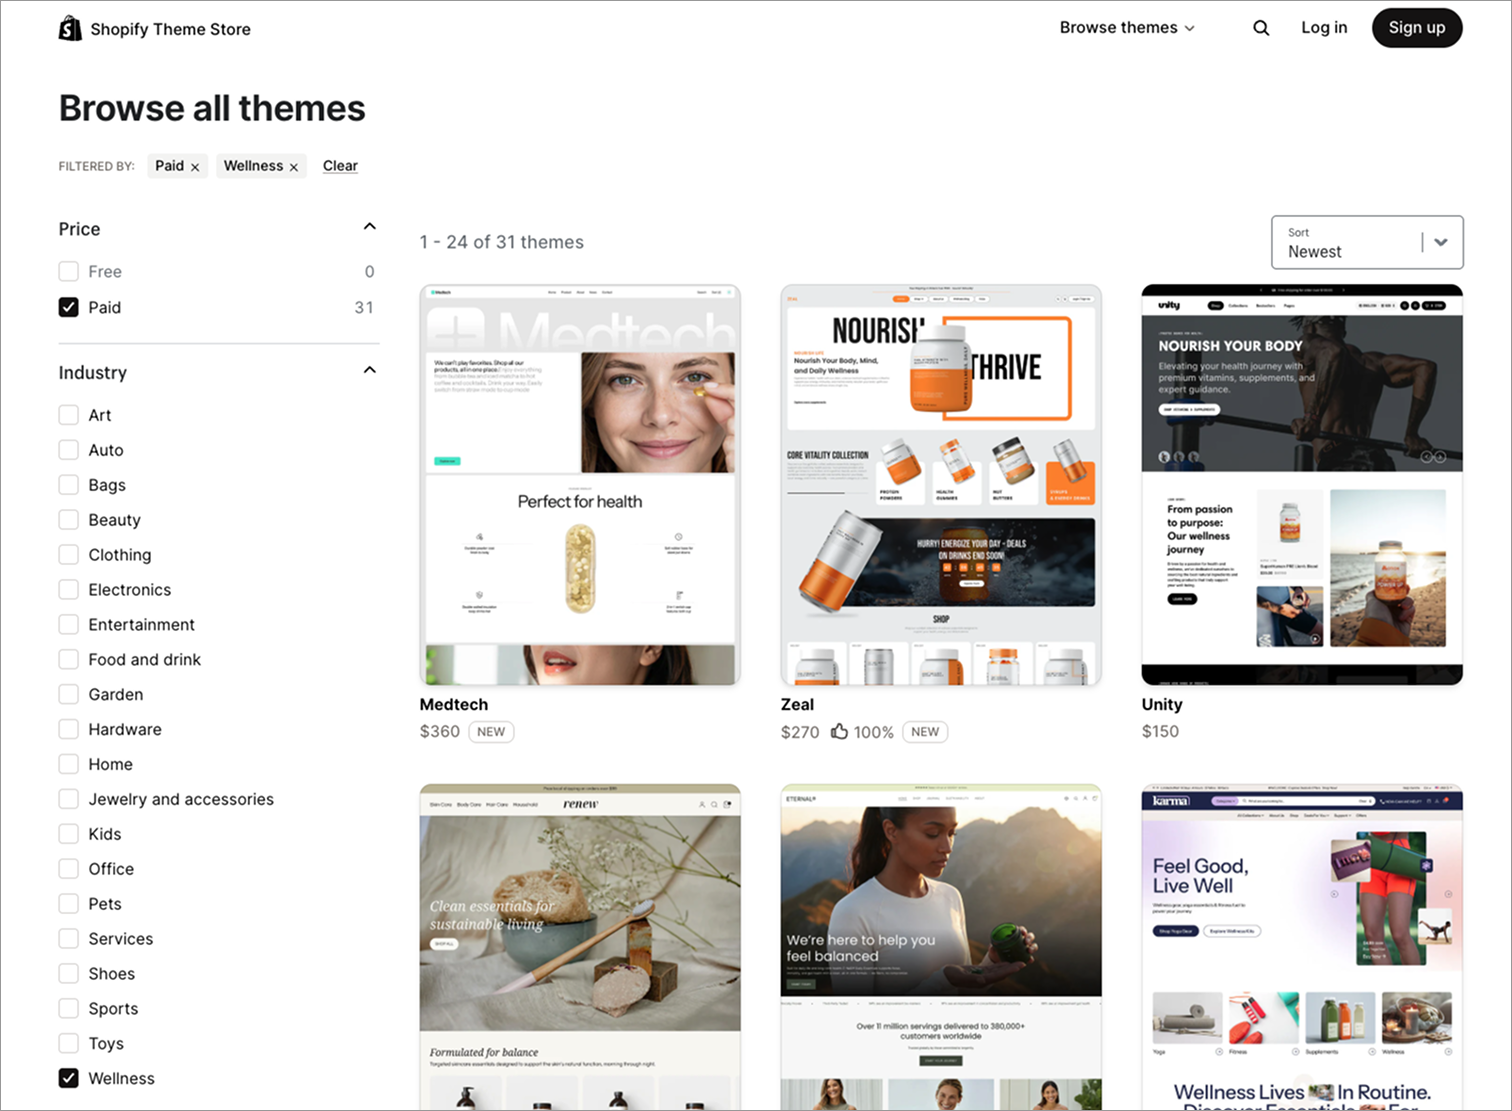Uncheck the Wellness industry filter
The width and height of the screenshot is (1512, 1111).
(68, 1078)
